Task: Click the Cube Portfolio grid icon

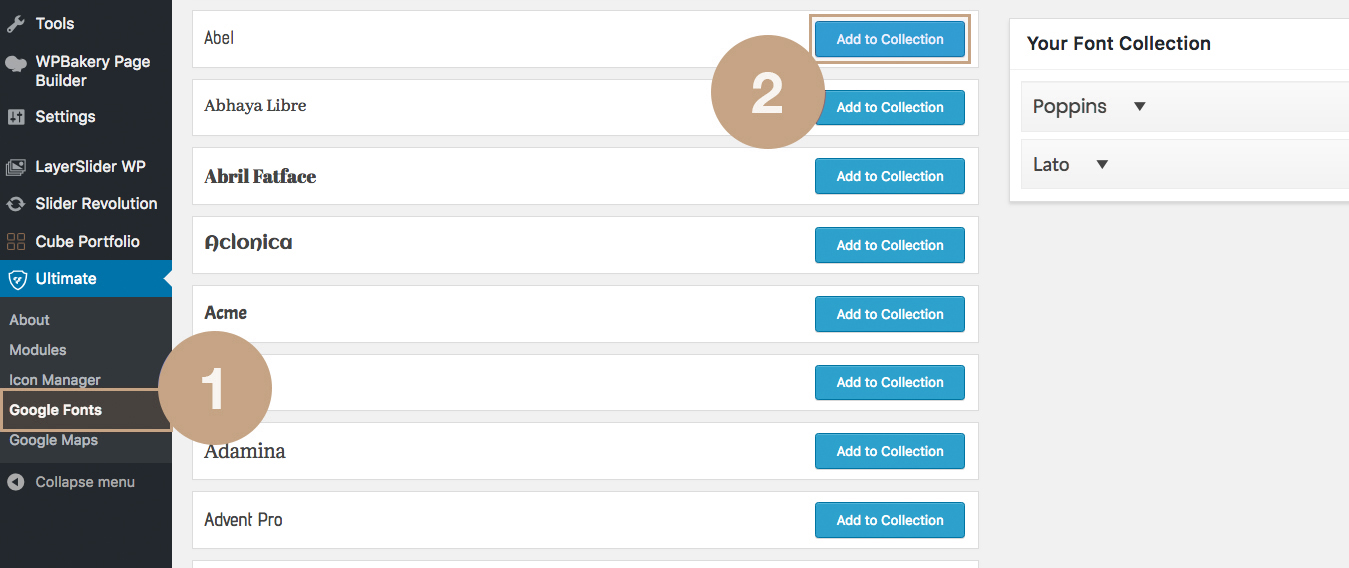Action: coord(16,241)
